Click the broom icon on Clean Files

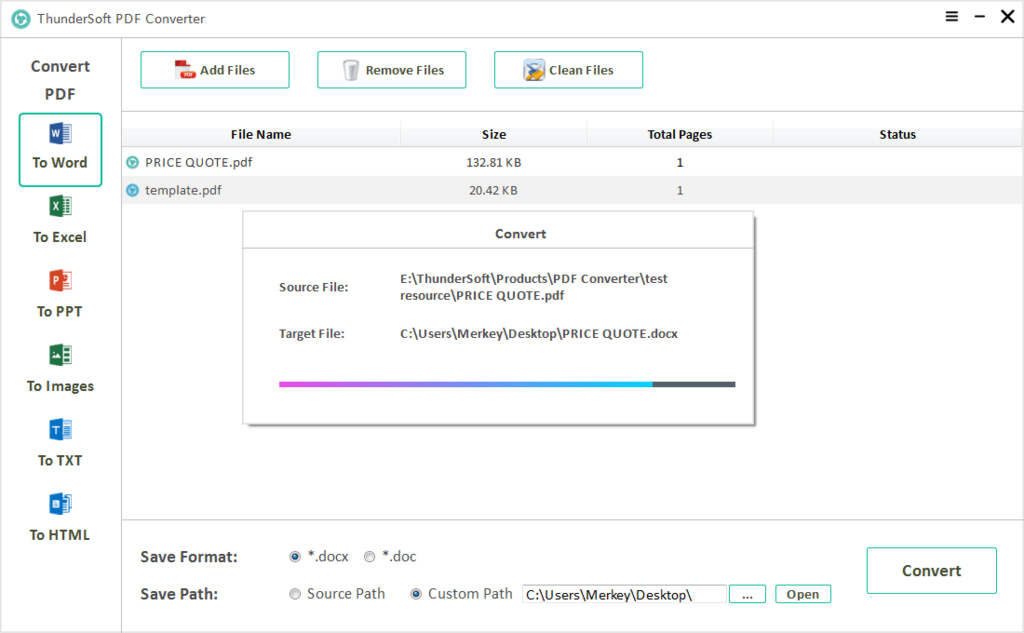point(534,70)
